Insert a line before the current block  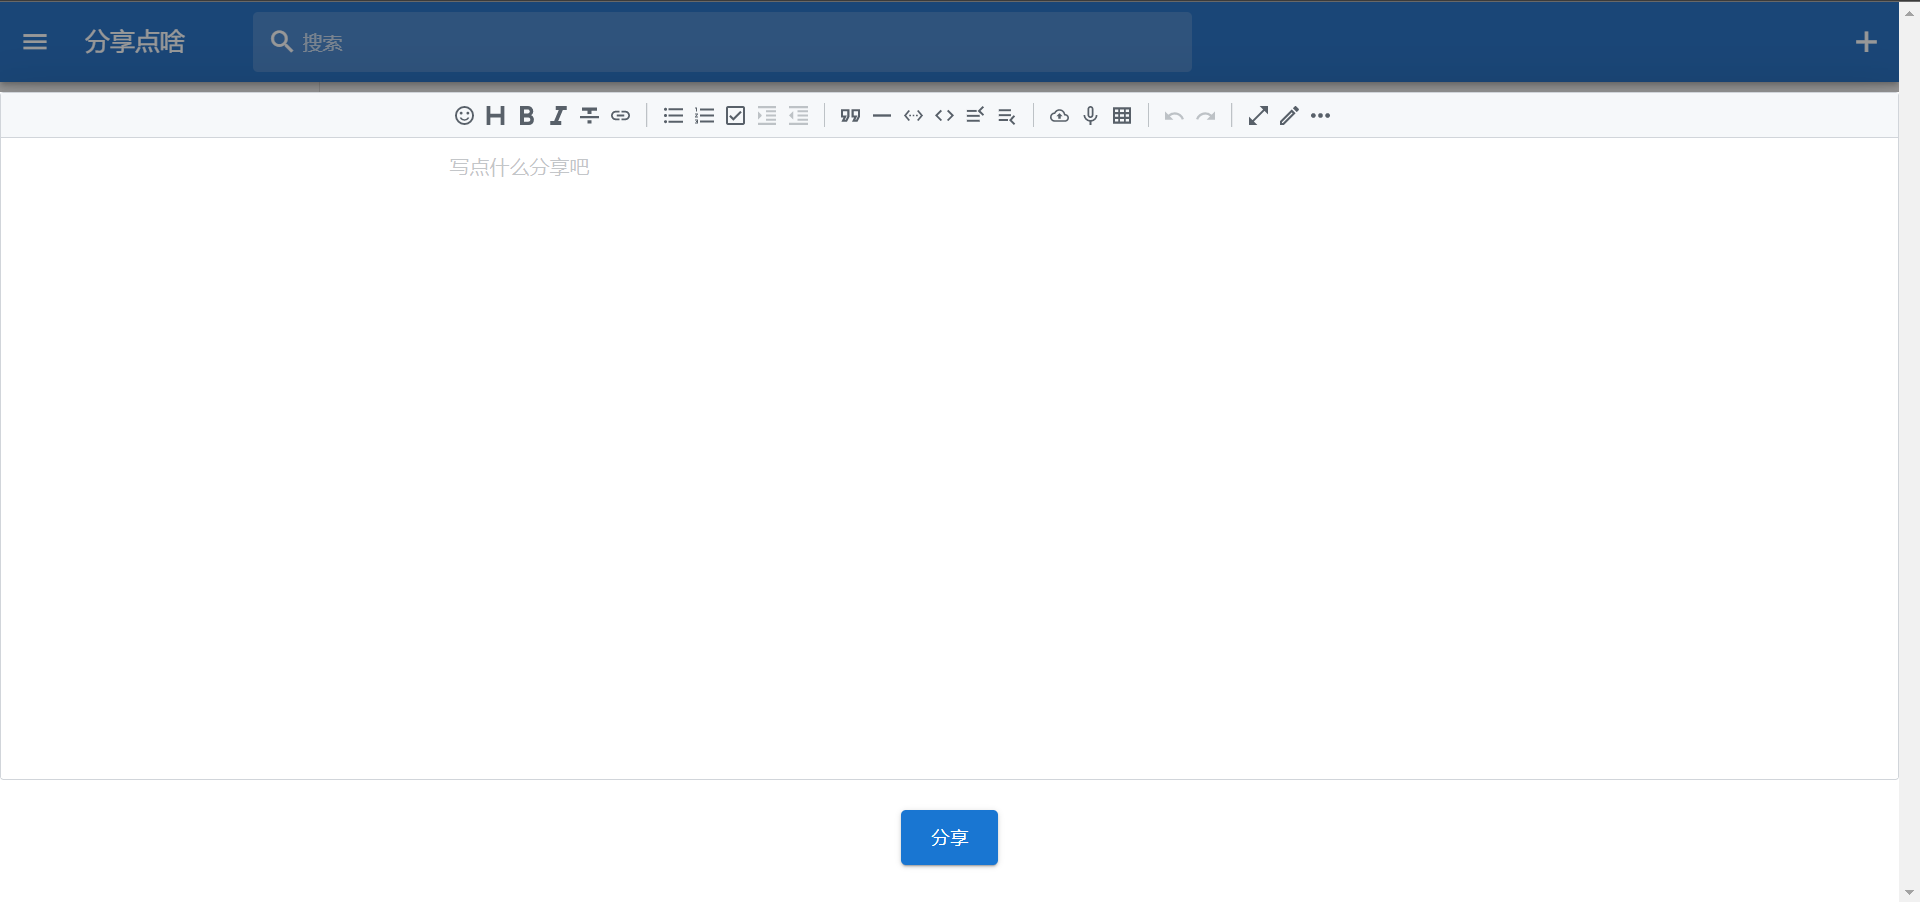coord(975,116)
